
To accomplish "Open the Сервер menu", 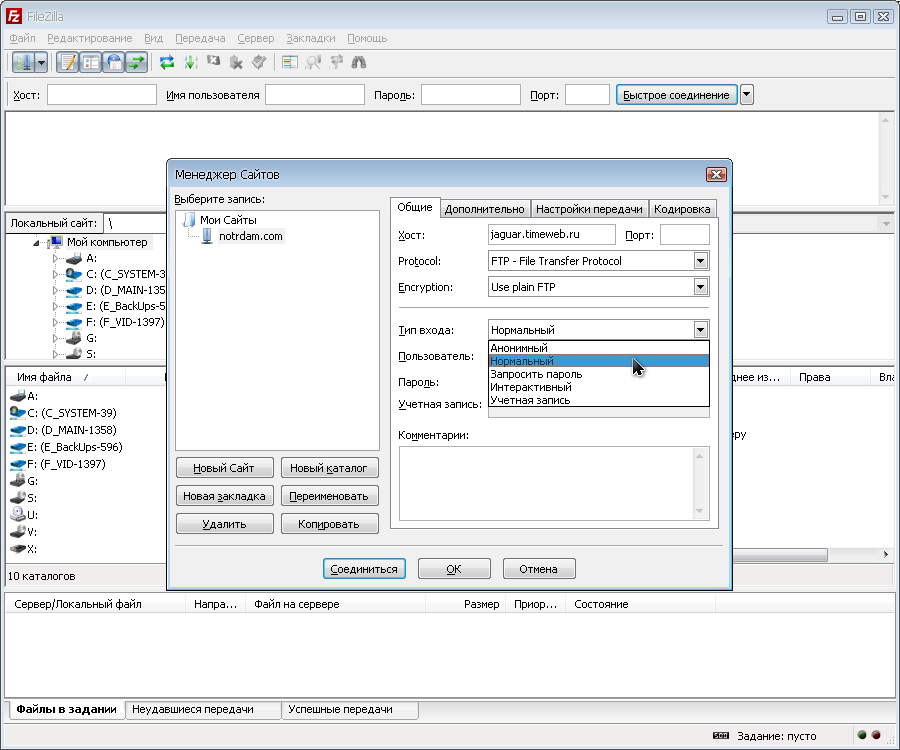I will pyautogui.click(x=256, y=38).
